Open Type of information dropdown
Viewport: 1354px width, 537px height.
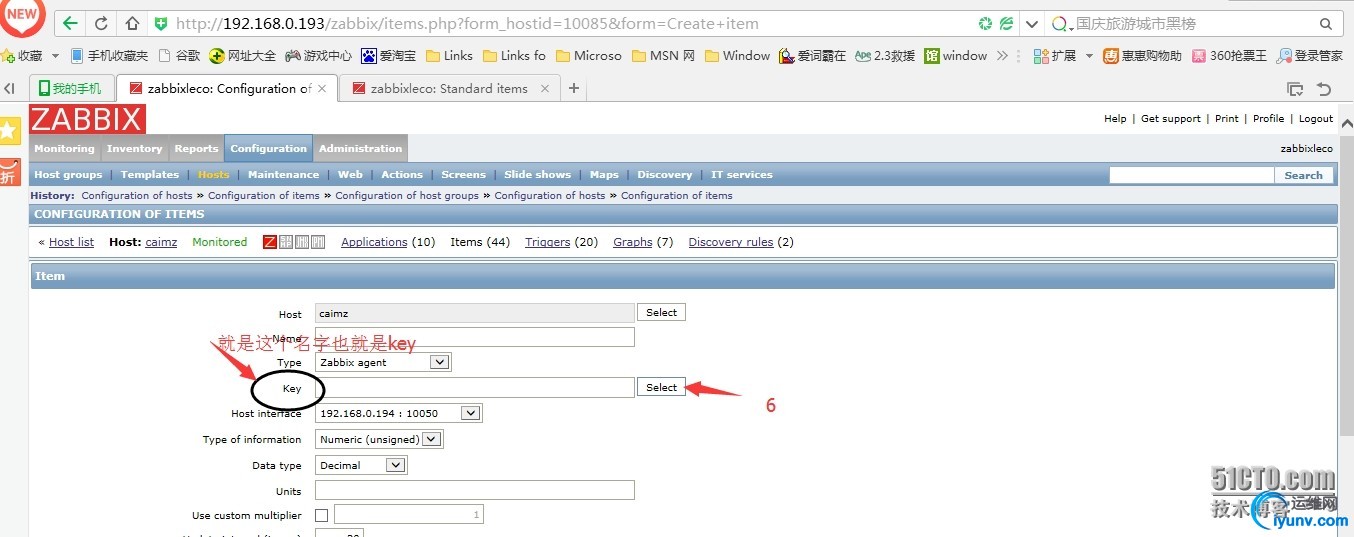pyautogui.click(x=379, y=439)
